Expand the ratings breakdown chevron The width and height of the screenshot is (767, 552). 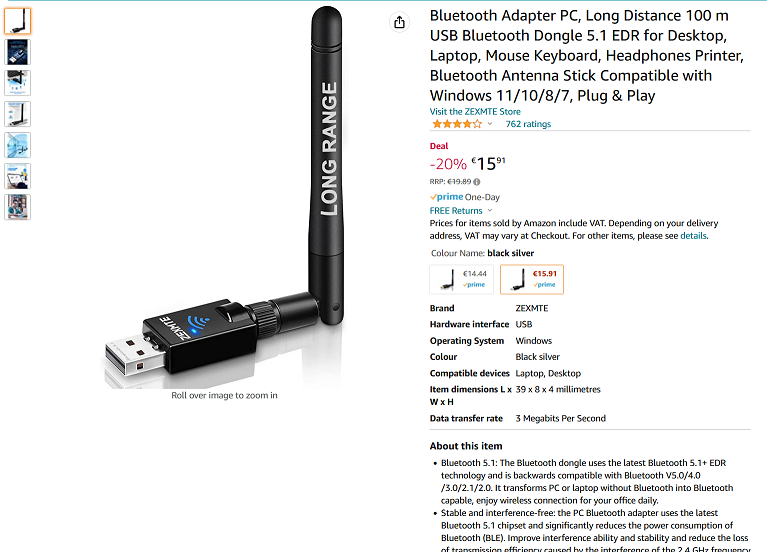(x=490, y=124)
